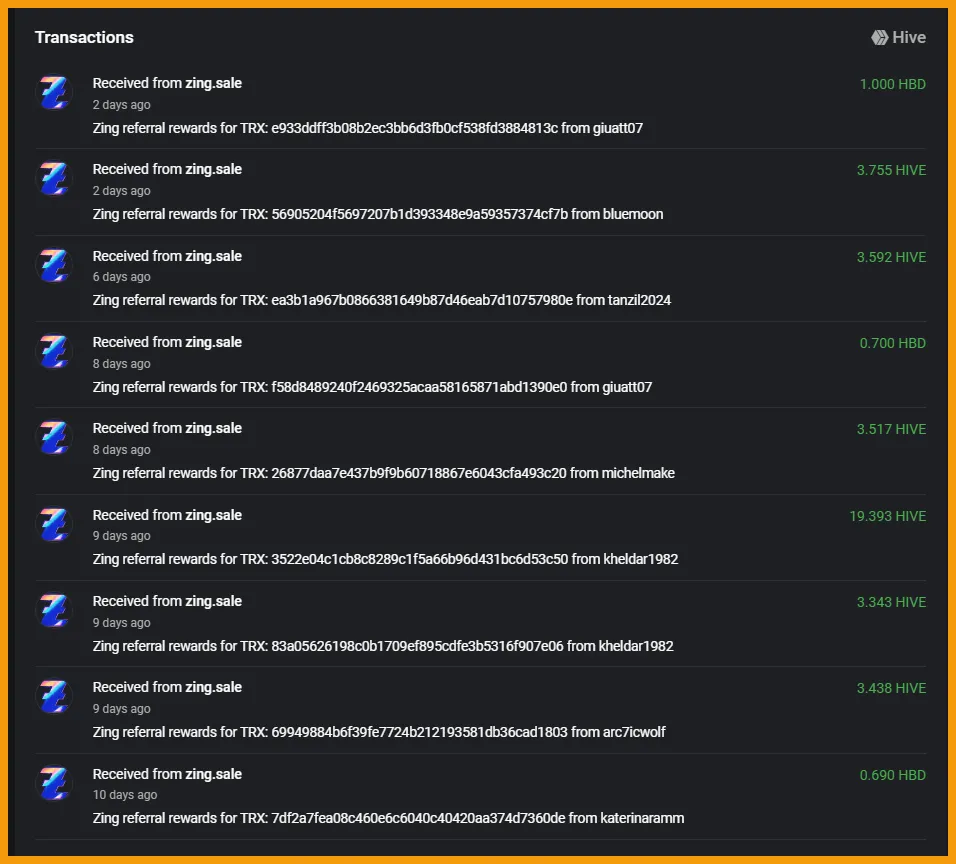
Task: Click the Transactions heading
Action: (x=84, y=38)
